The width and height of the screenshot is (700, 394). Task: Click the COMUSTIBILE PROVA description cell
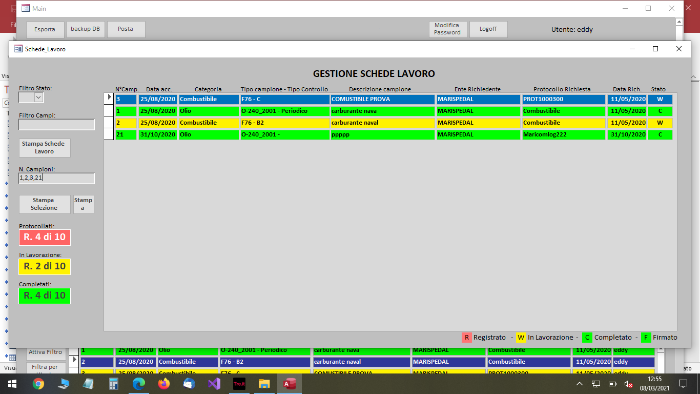pyautogui.click(x=382, y=99)
